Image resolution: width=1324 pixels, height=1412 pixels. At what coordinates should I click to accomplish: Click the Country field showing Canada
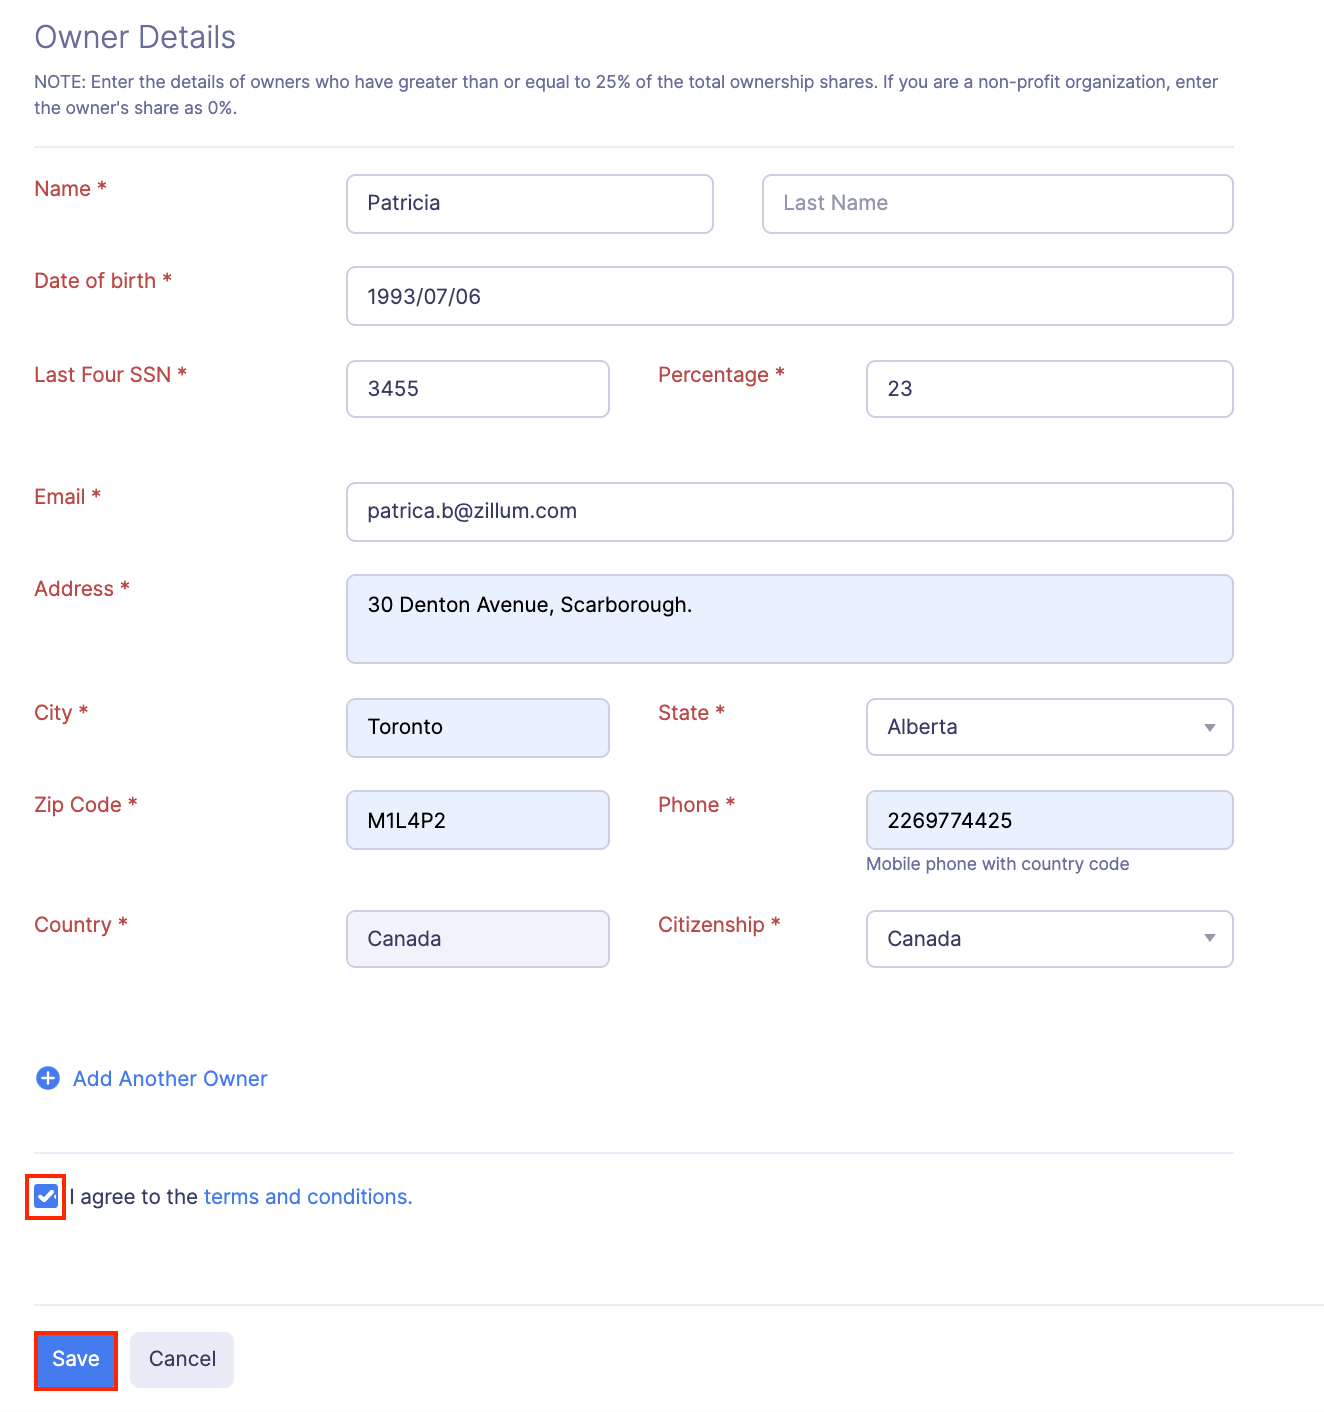point(477,939)
